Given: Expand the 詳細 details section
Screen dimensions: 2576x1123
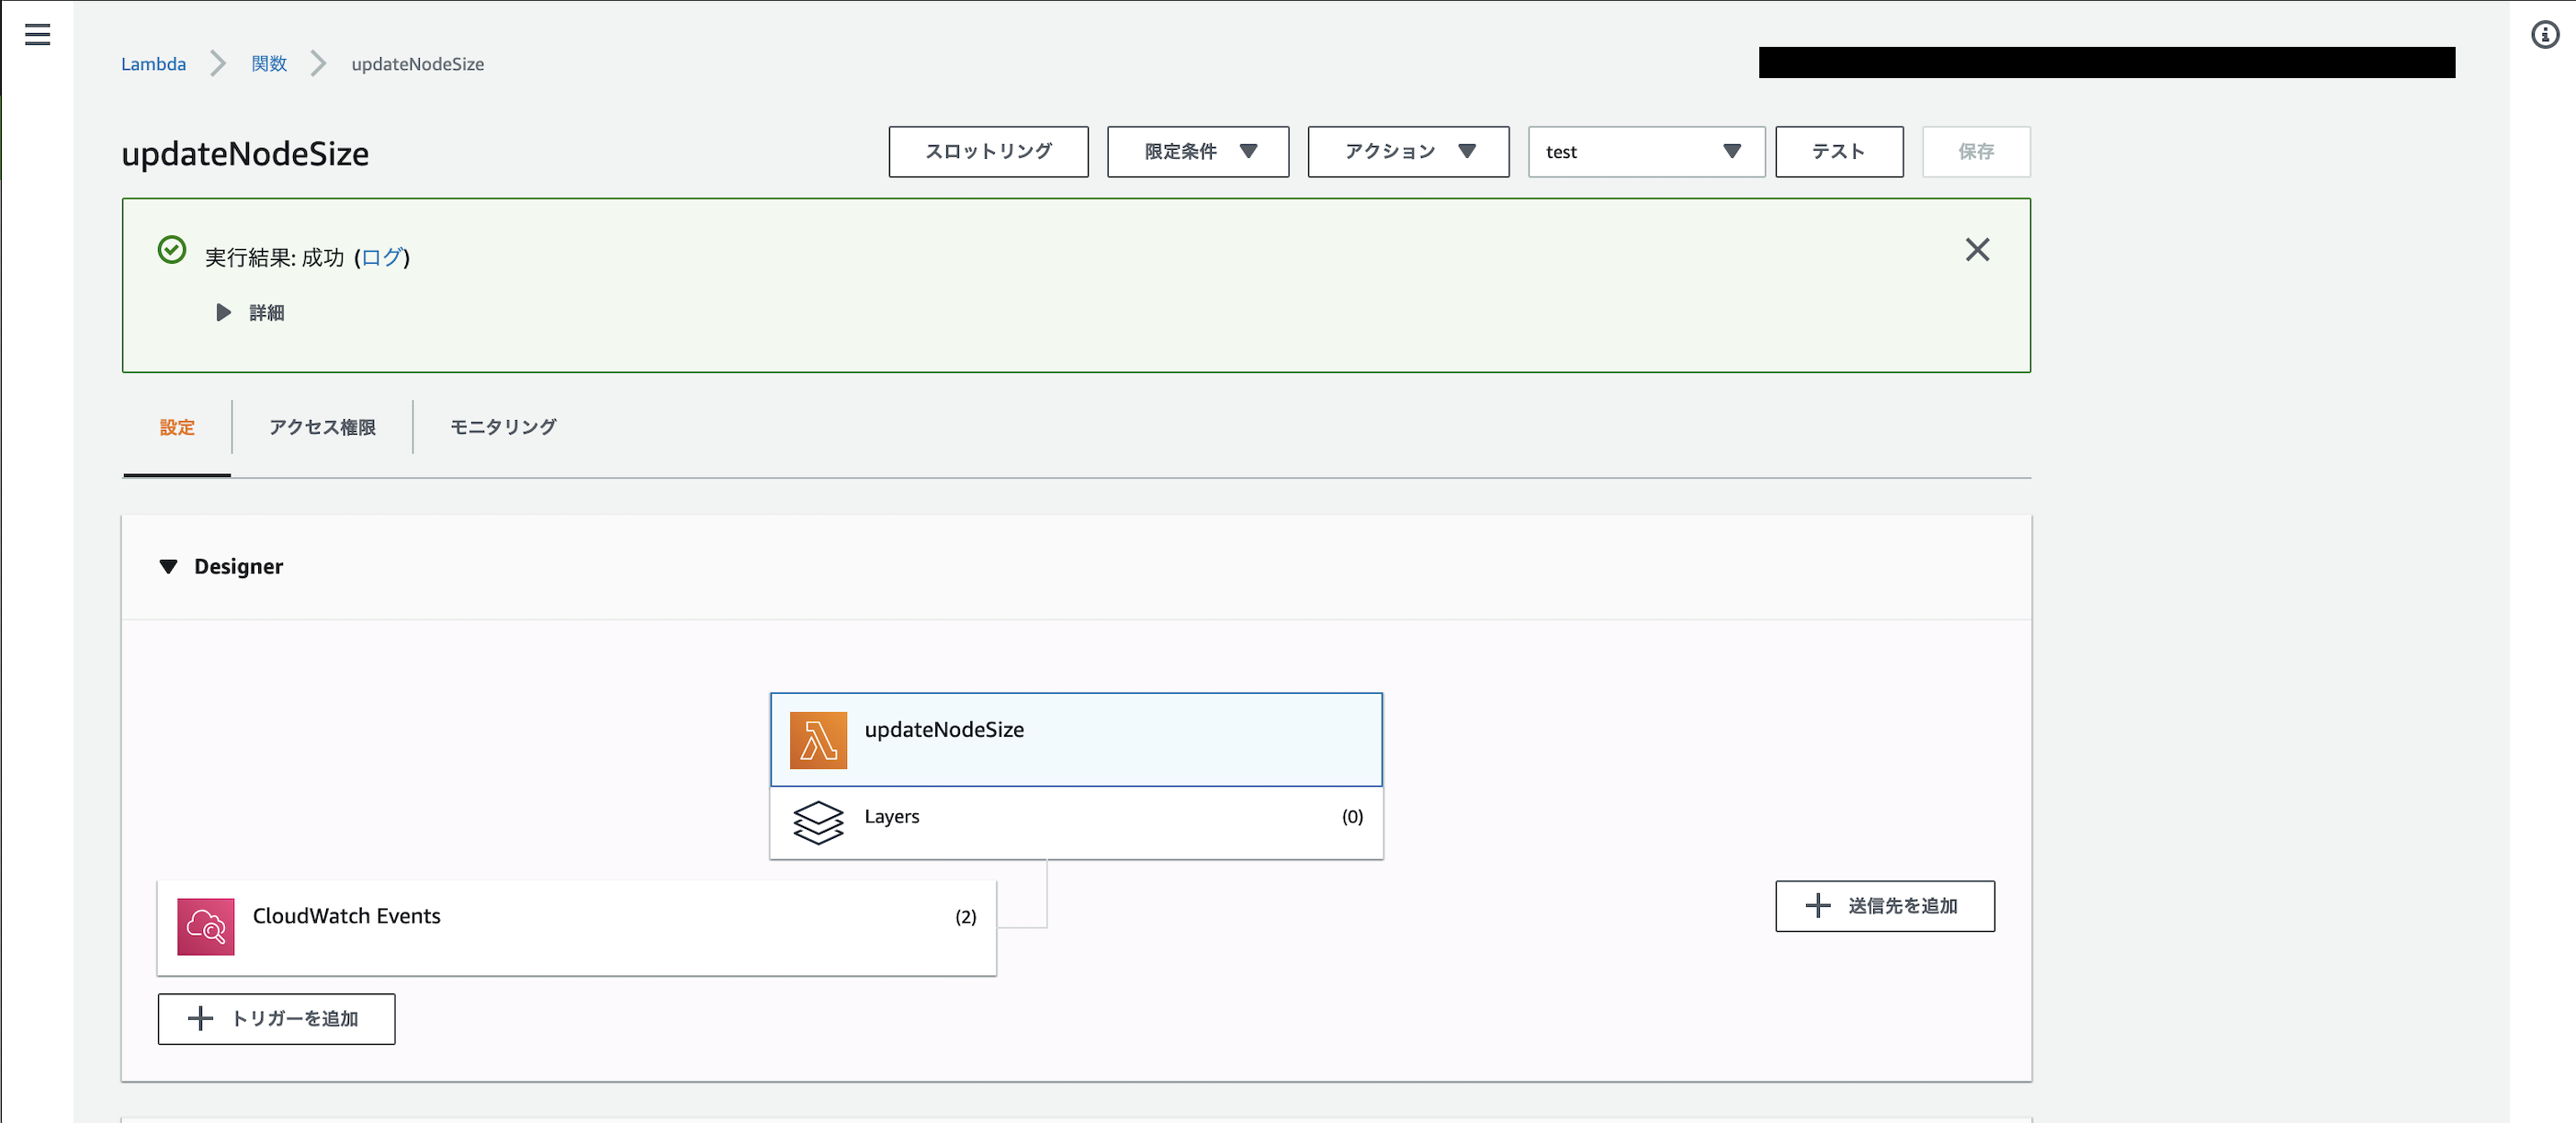Looking at the screenshot, I should point(251,313).
